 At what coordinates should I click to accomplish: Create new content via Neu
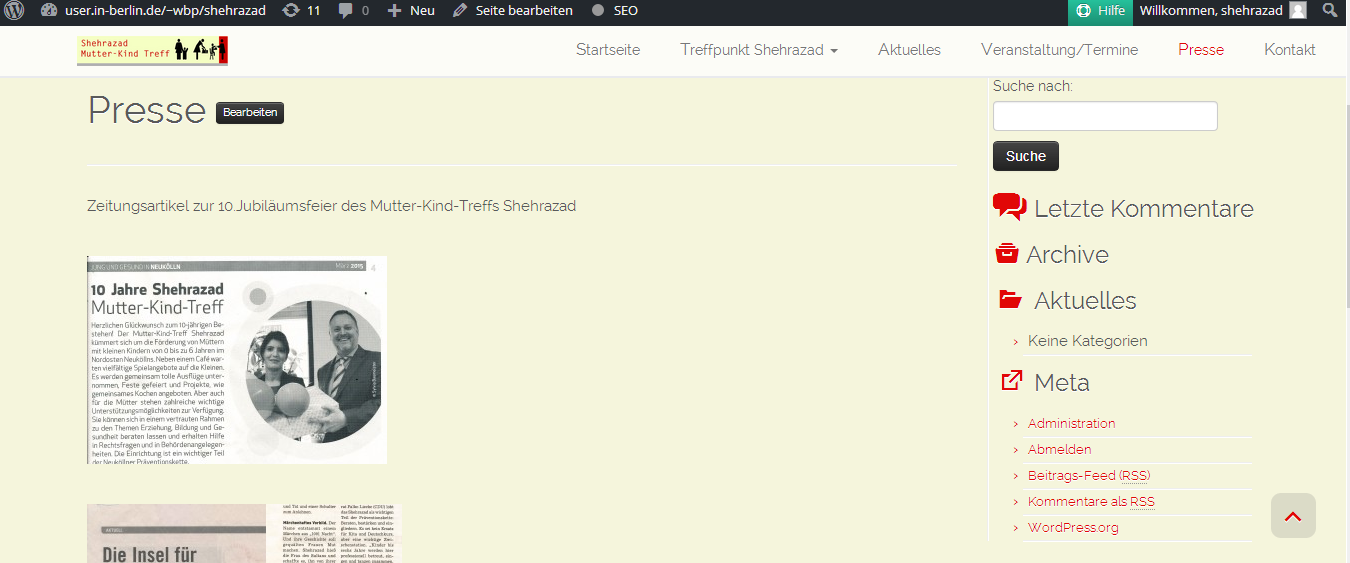pyautogui.click(x=411, y=11)
